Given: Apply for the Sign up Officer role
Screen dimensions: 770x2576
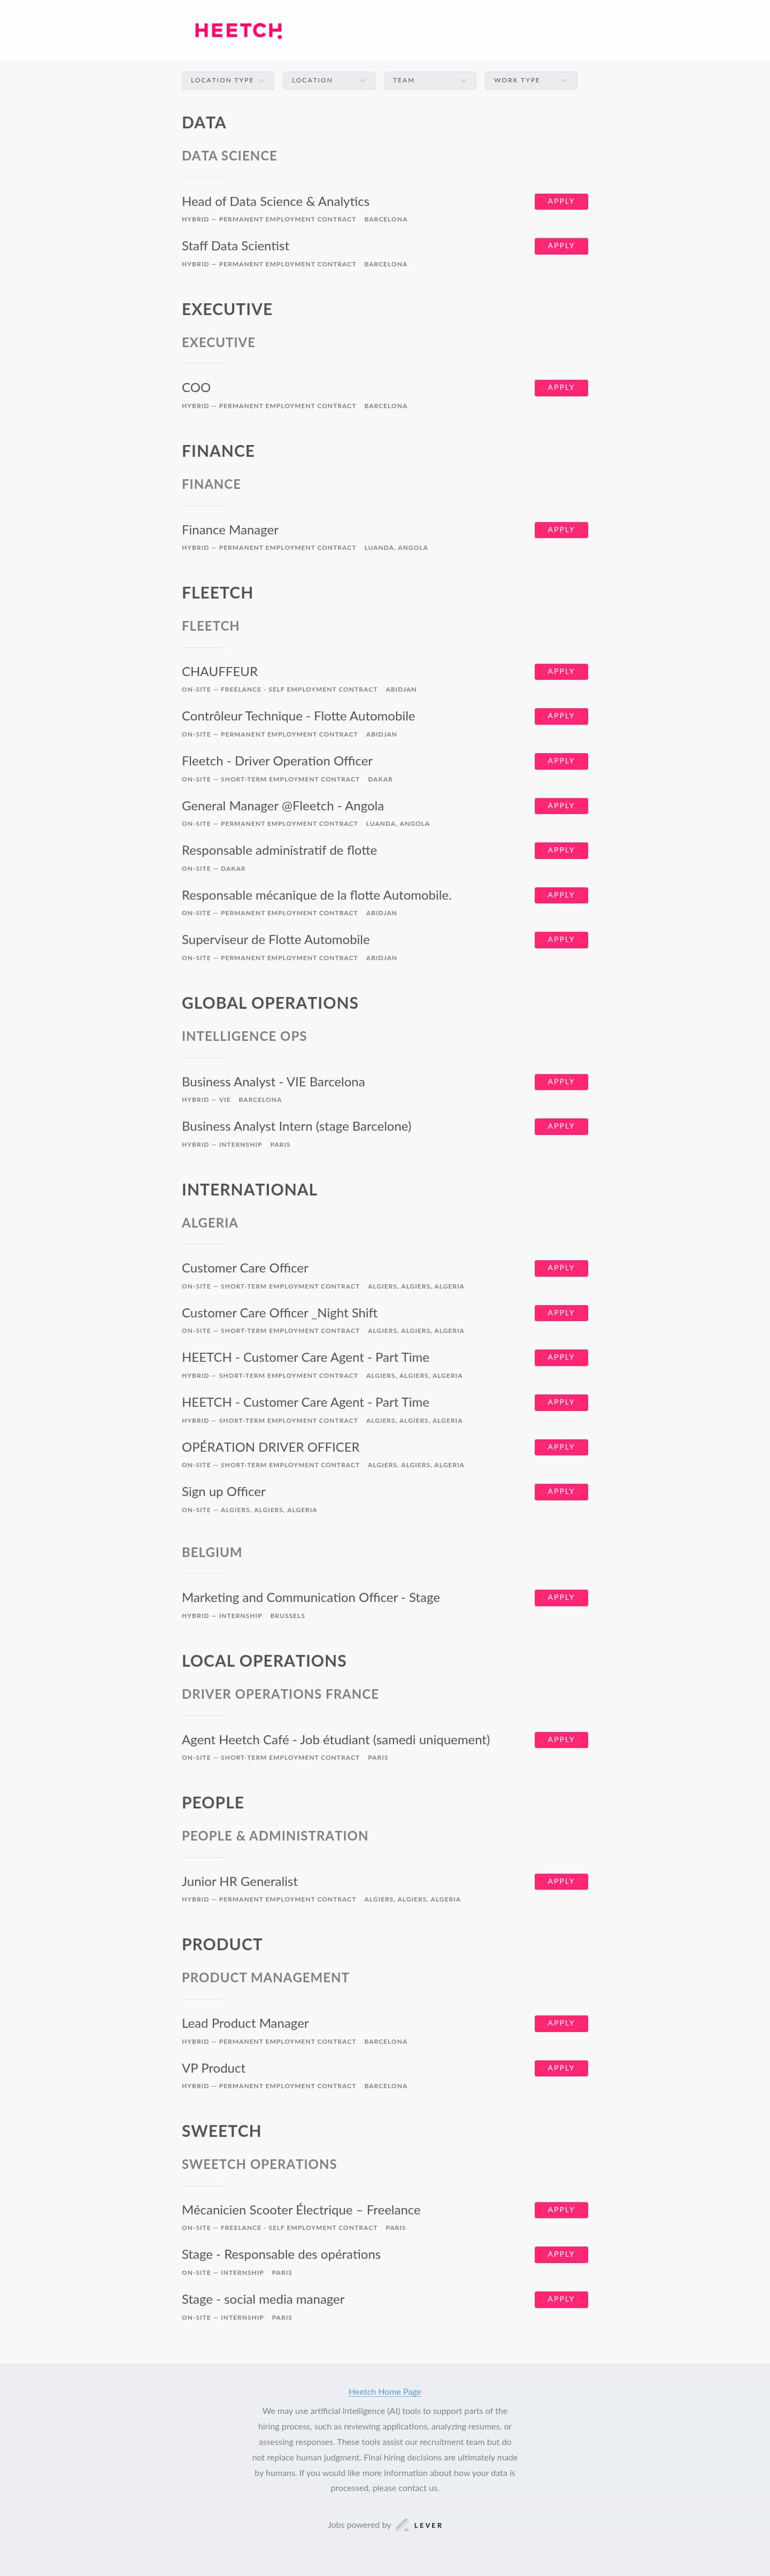Looking at the screenshot, I should (x=561, y=1491).
